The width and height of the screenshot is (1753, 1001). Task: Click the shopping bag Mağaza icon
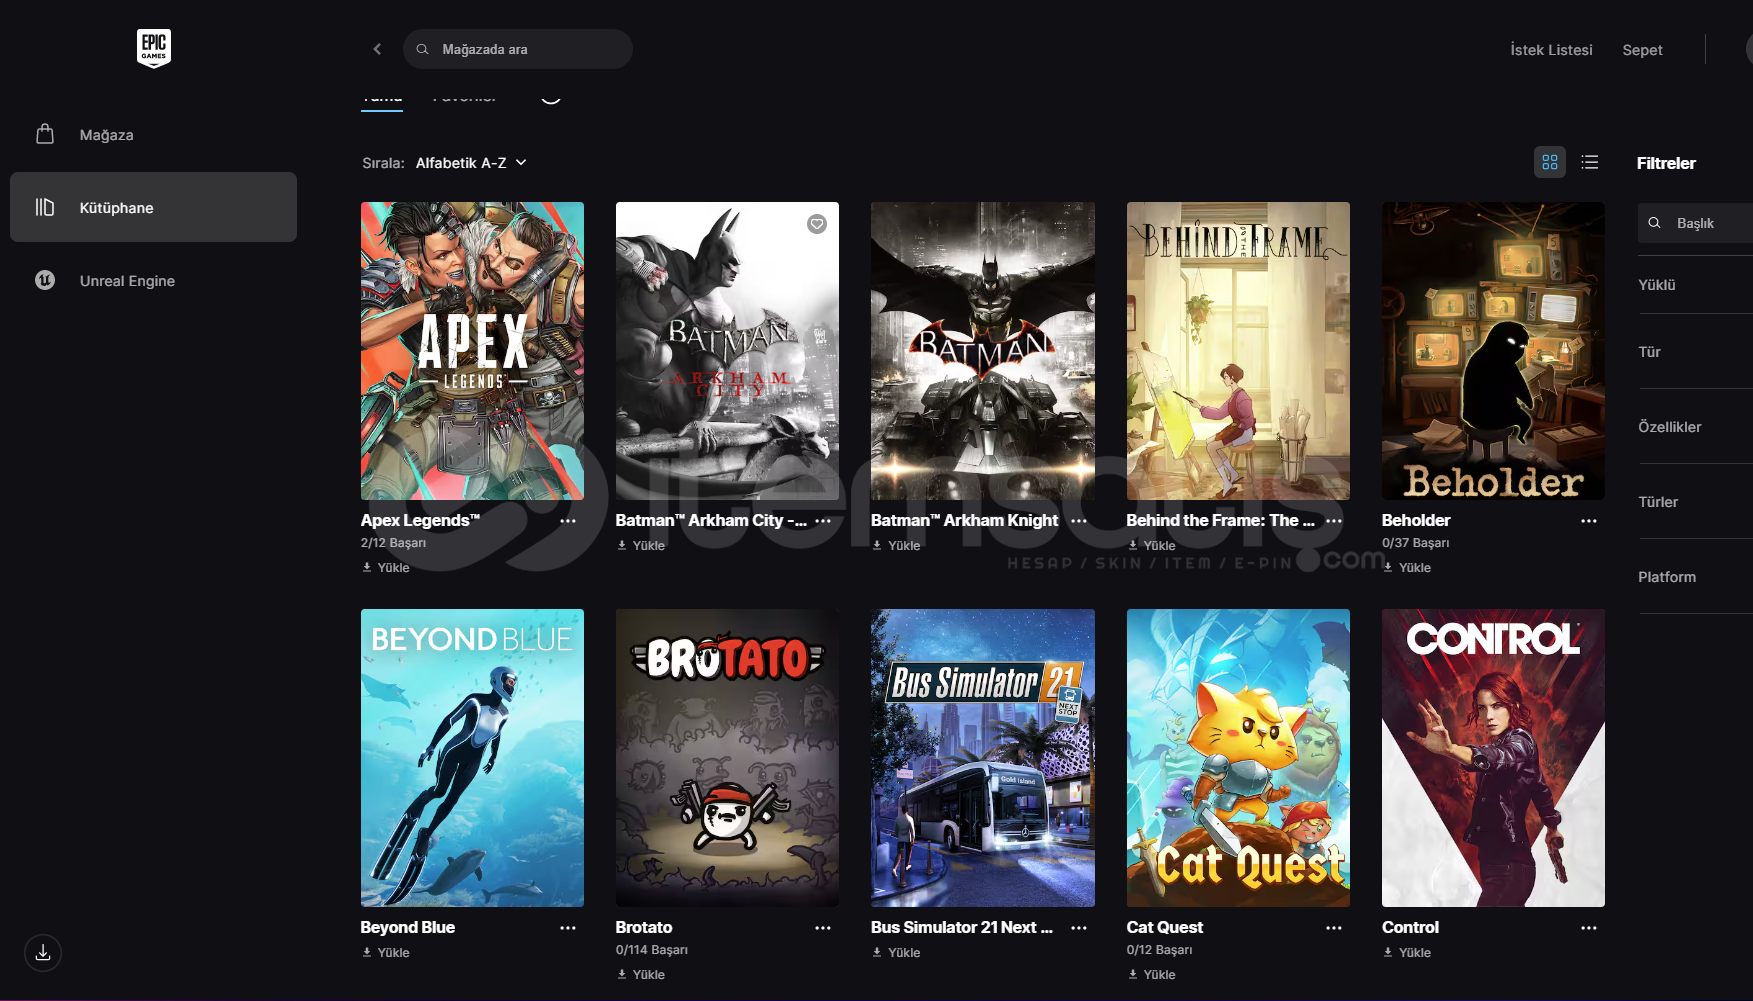tap(45, 134)
